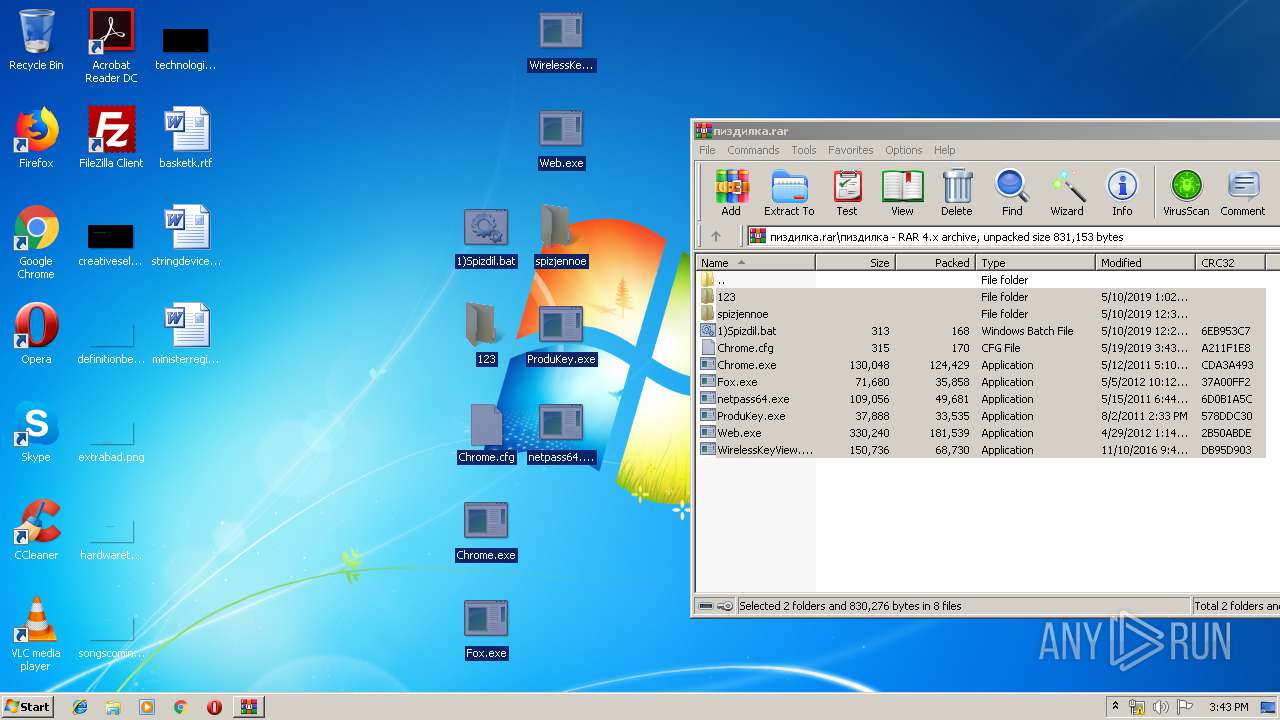Select Opera desktop shortcut

(36, 334)
